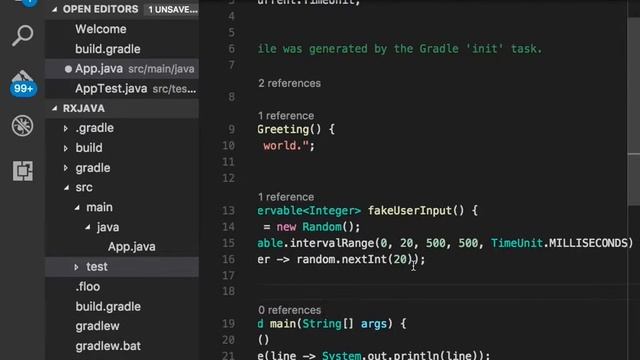Collapse the src folder
This screenshot has height=360, width=640.
click(67, 188)
